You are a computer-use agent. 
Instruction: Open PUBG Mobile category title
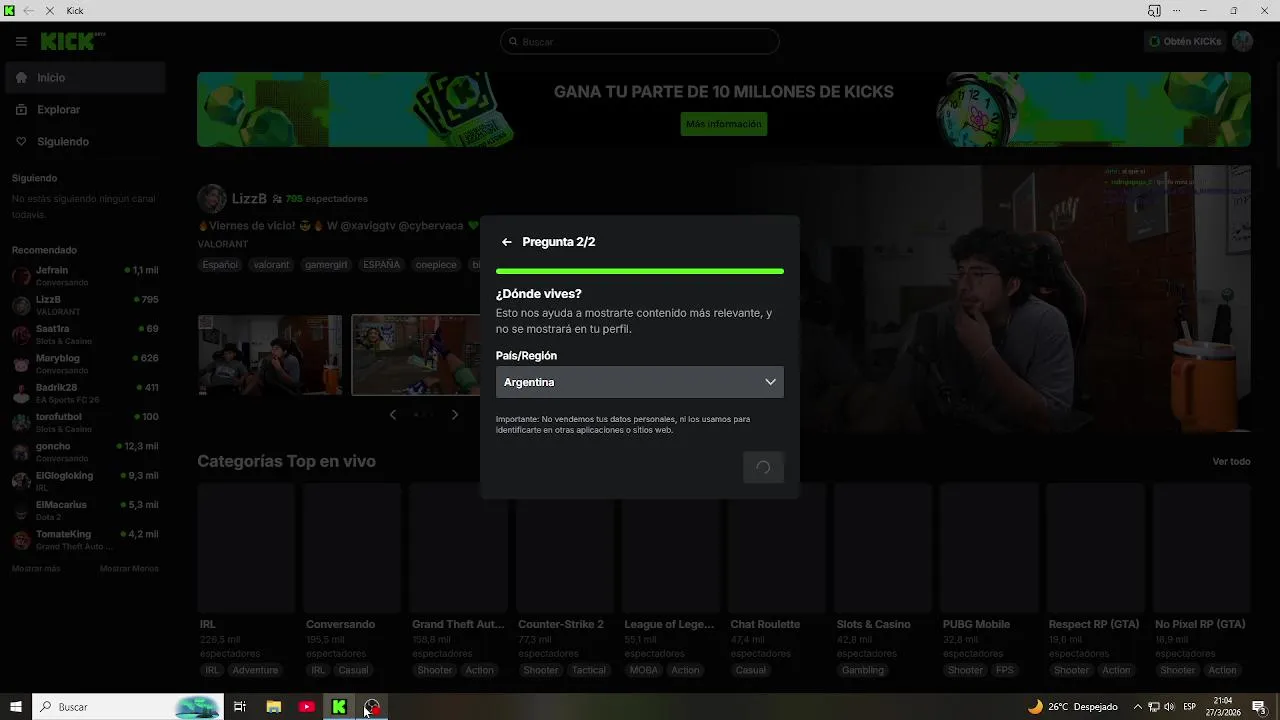coord(976,624)
